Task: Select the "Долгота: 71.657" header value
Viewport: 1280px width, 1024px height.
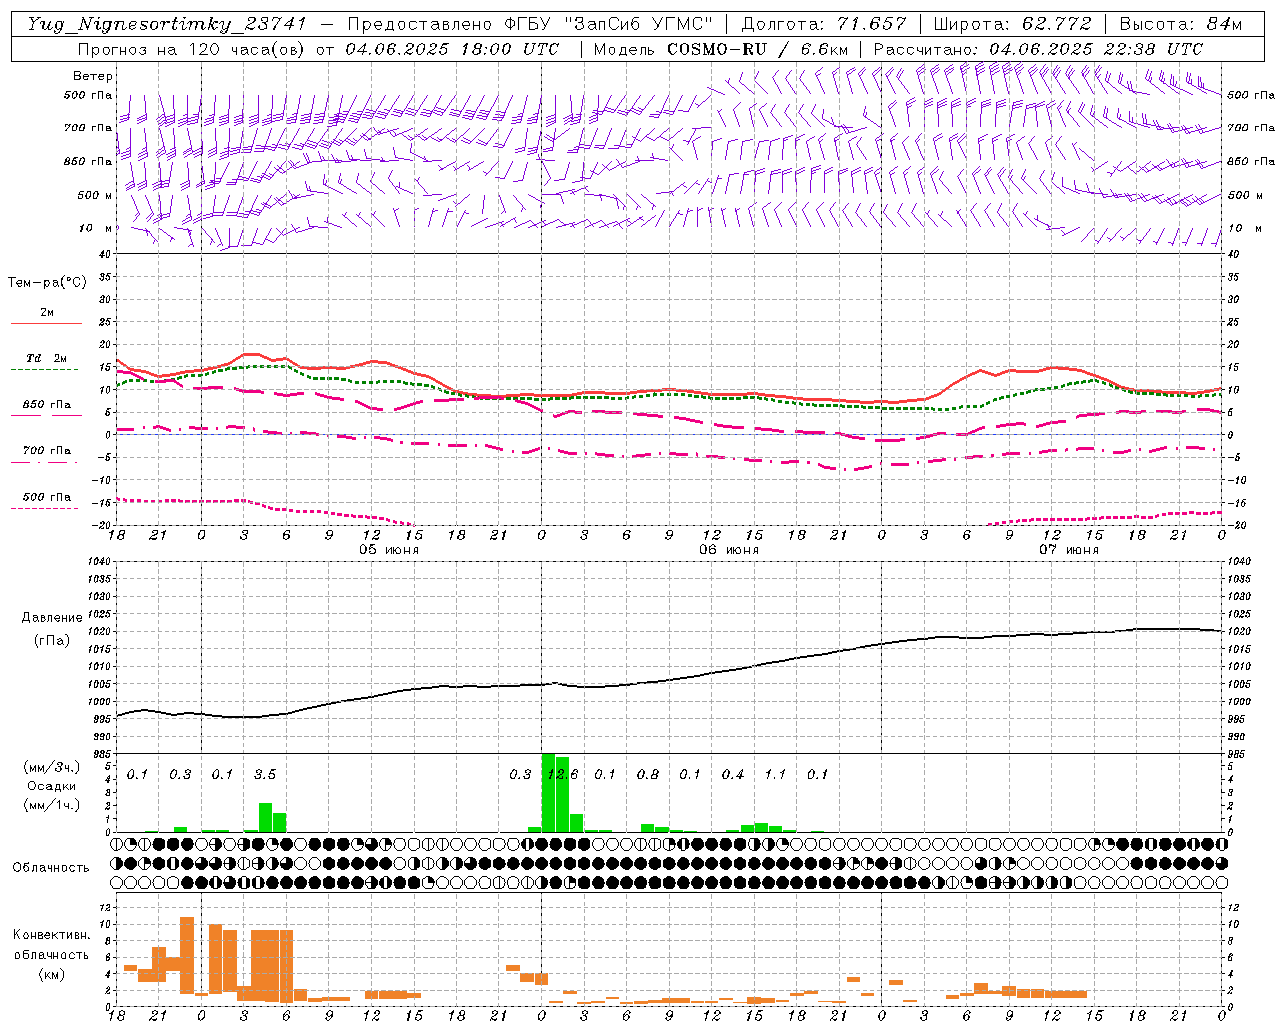Action: pos(824,24)
